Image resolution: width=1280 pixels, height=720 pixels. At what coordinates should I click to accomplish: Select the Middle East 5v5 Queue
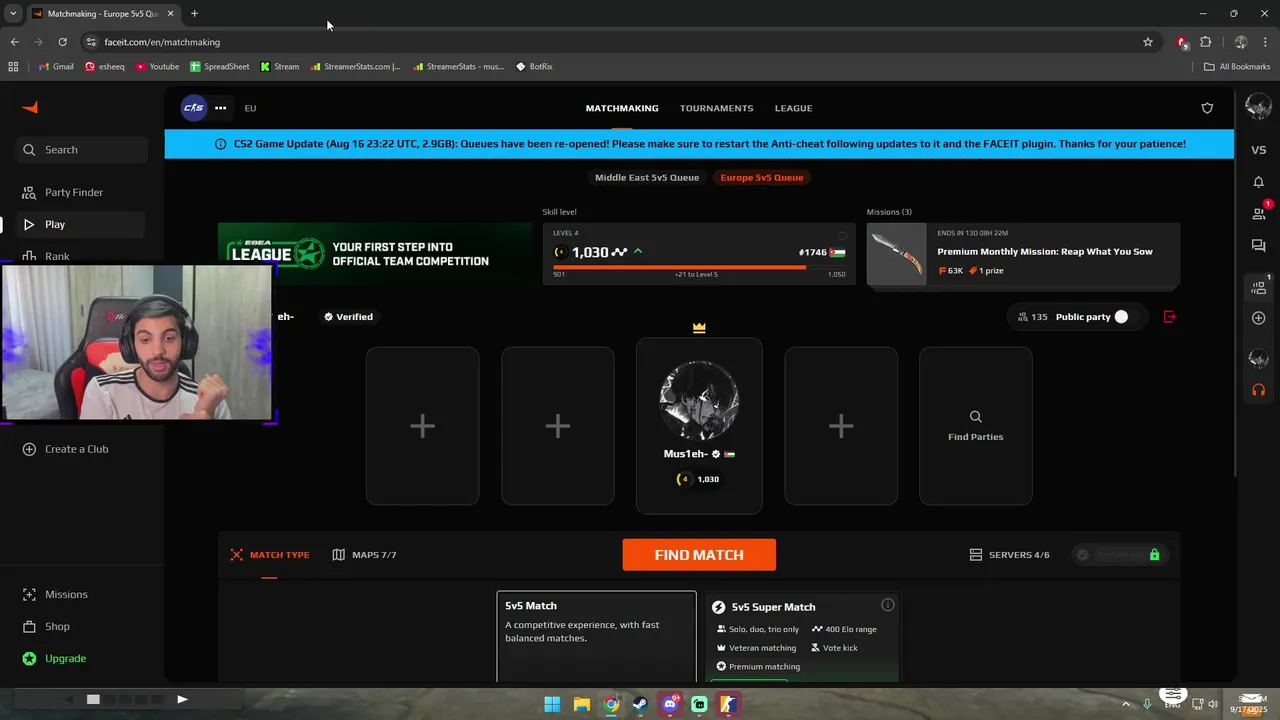pos(647,178)
